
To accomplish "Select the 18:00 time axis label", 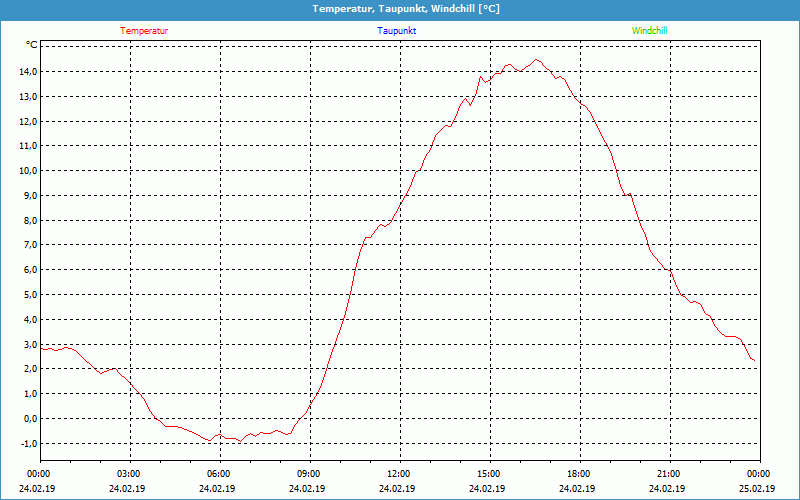I will coord(578,474).
